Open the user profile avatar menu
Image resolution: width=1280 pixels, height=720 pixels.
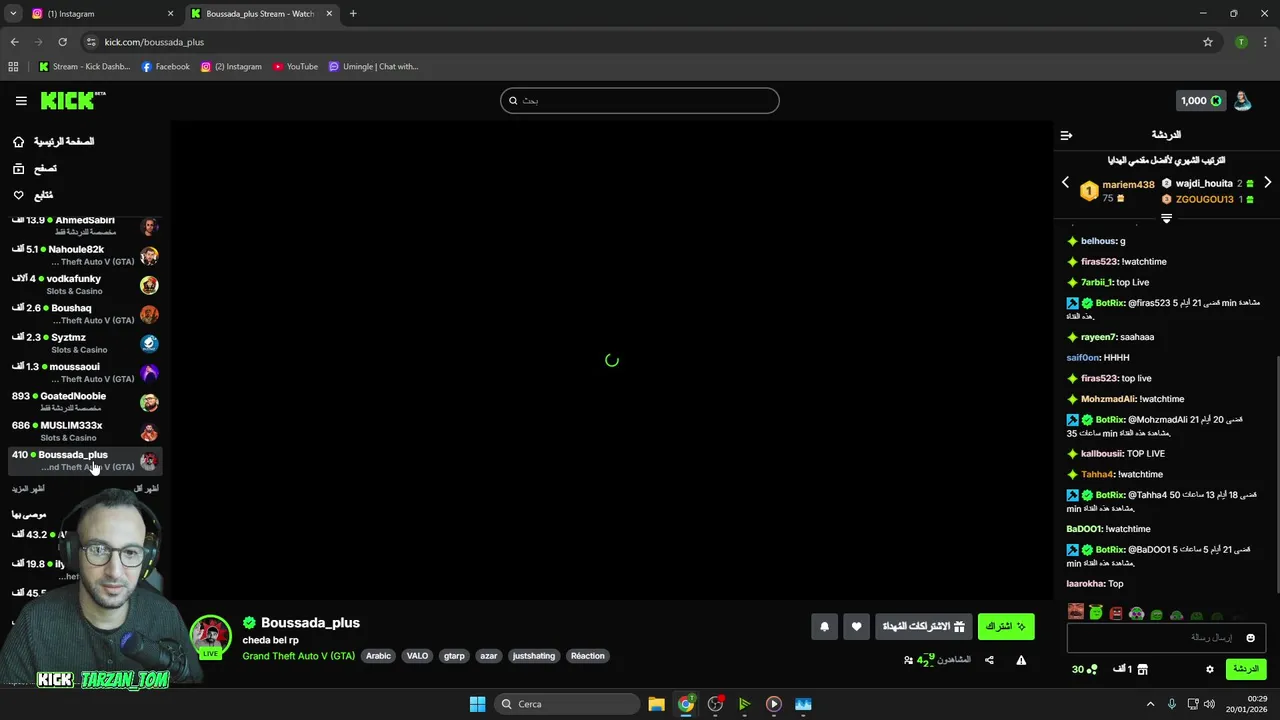coord(1242,100)
